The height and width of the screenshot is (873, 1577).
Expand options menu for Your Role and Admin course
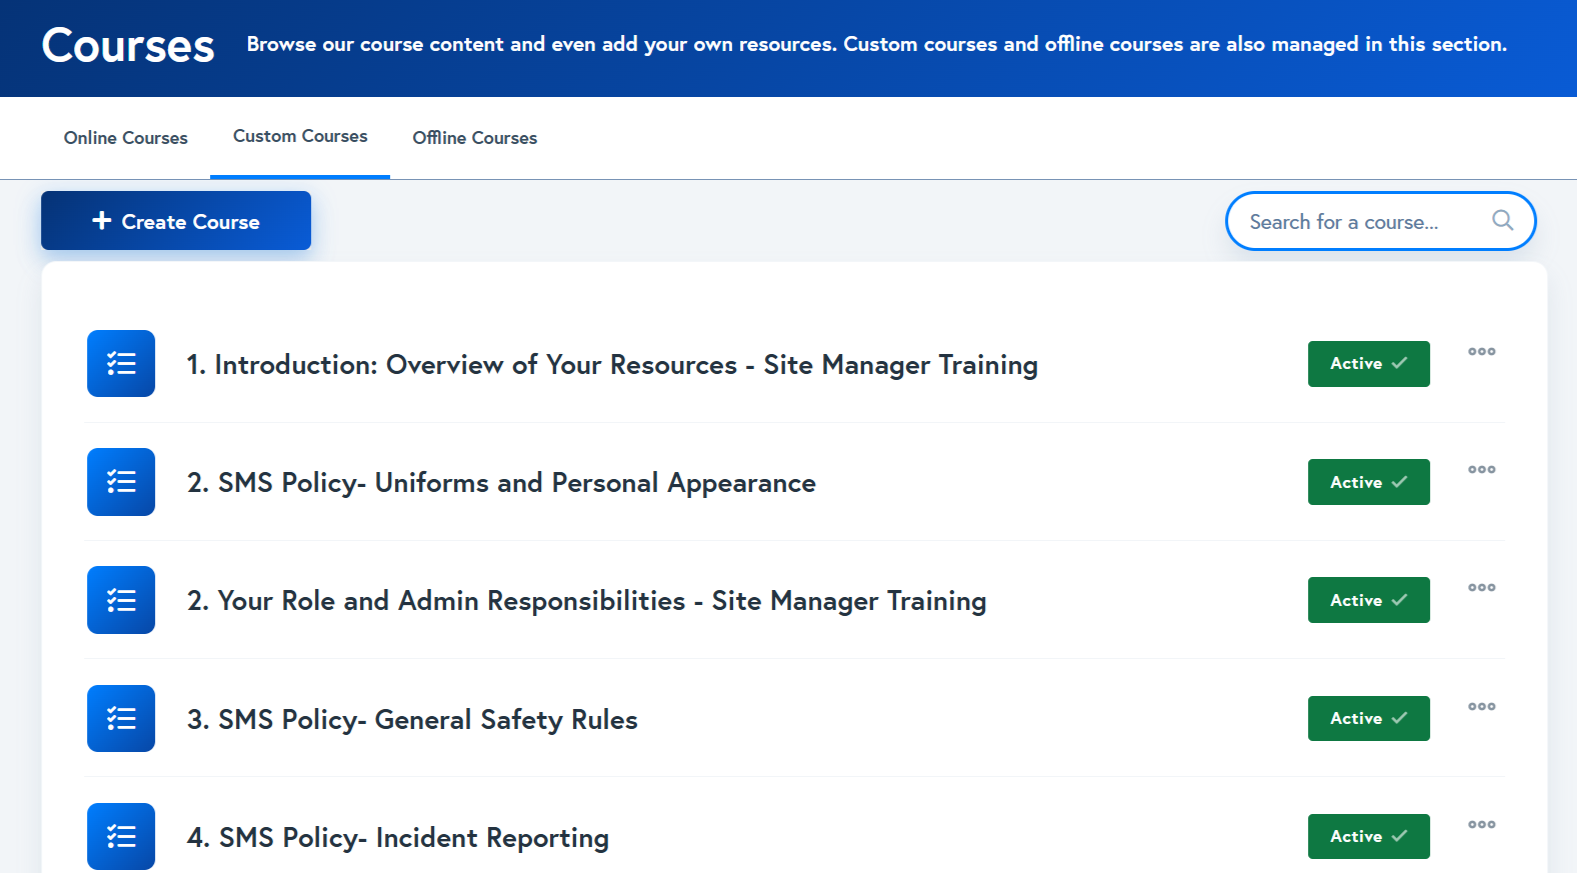(1481, 588)
